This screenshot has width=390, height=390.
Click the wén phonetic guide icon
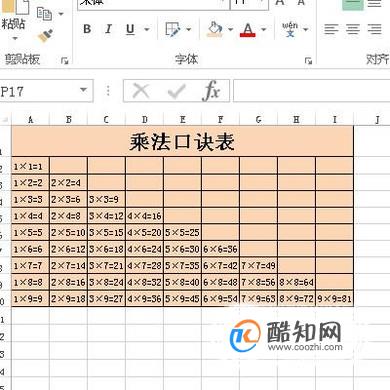(x=290, y=29)
